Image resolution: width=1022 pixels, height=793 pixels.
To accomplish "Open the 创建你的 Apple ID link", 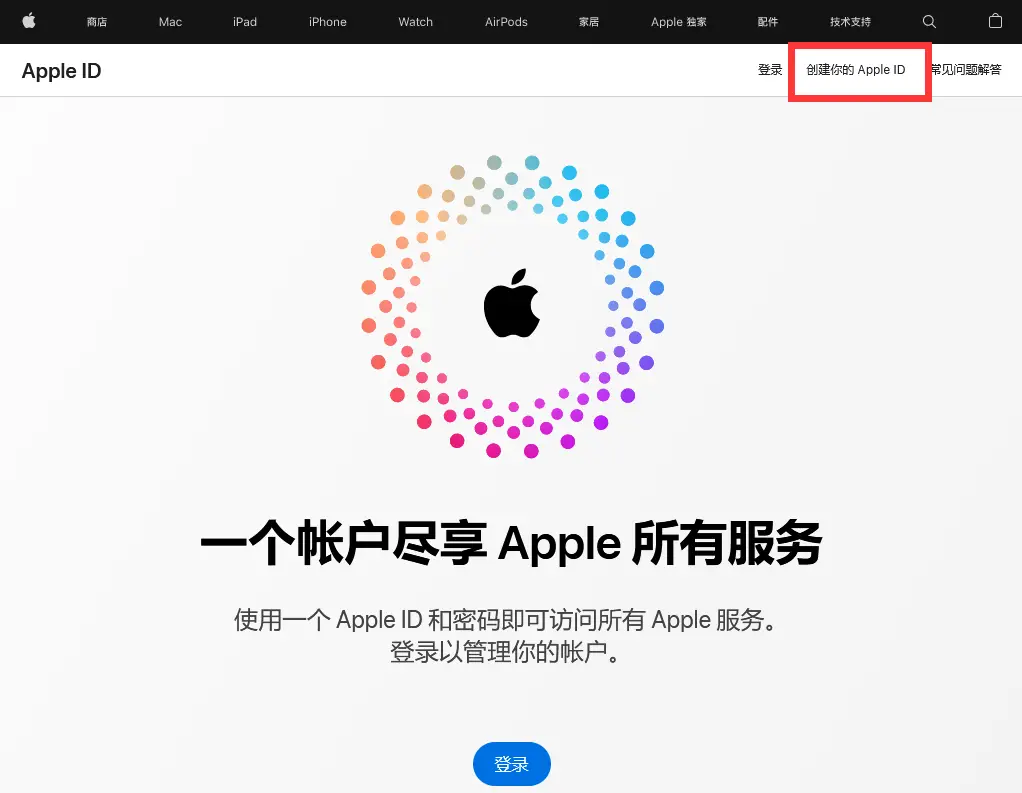I will click(x=856, y=70).
